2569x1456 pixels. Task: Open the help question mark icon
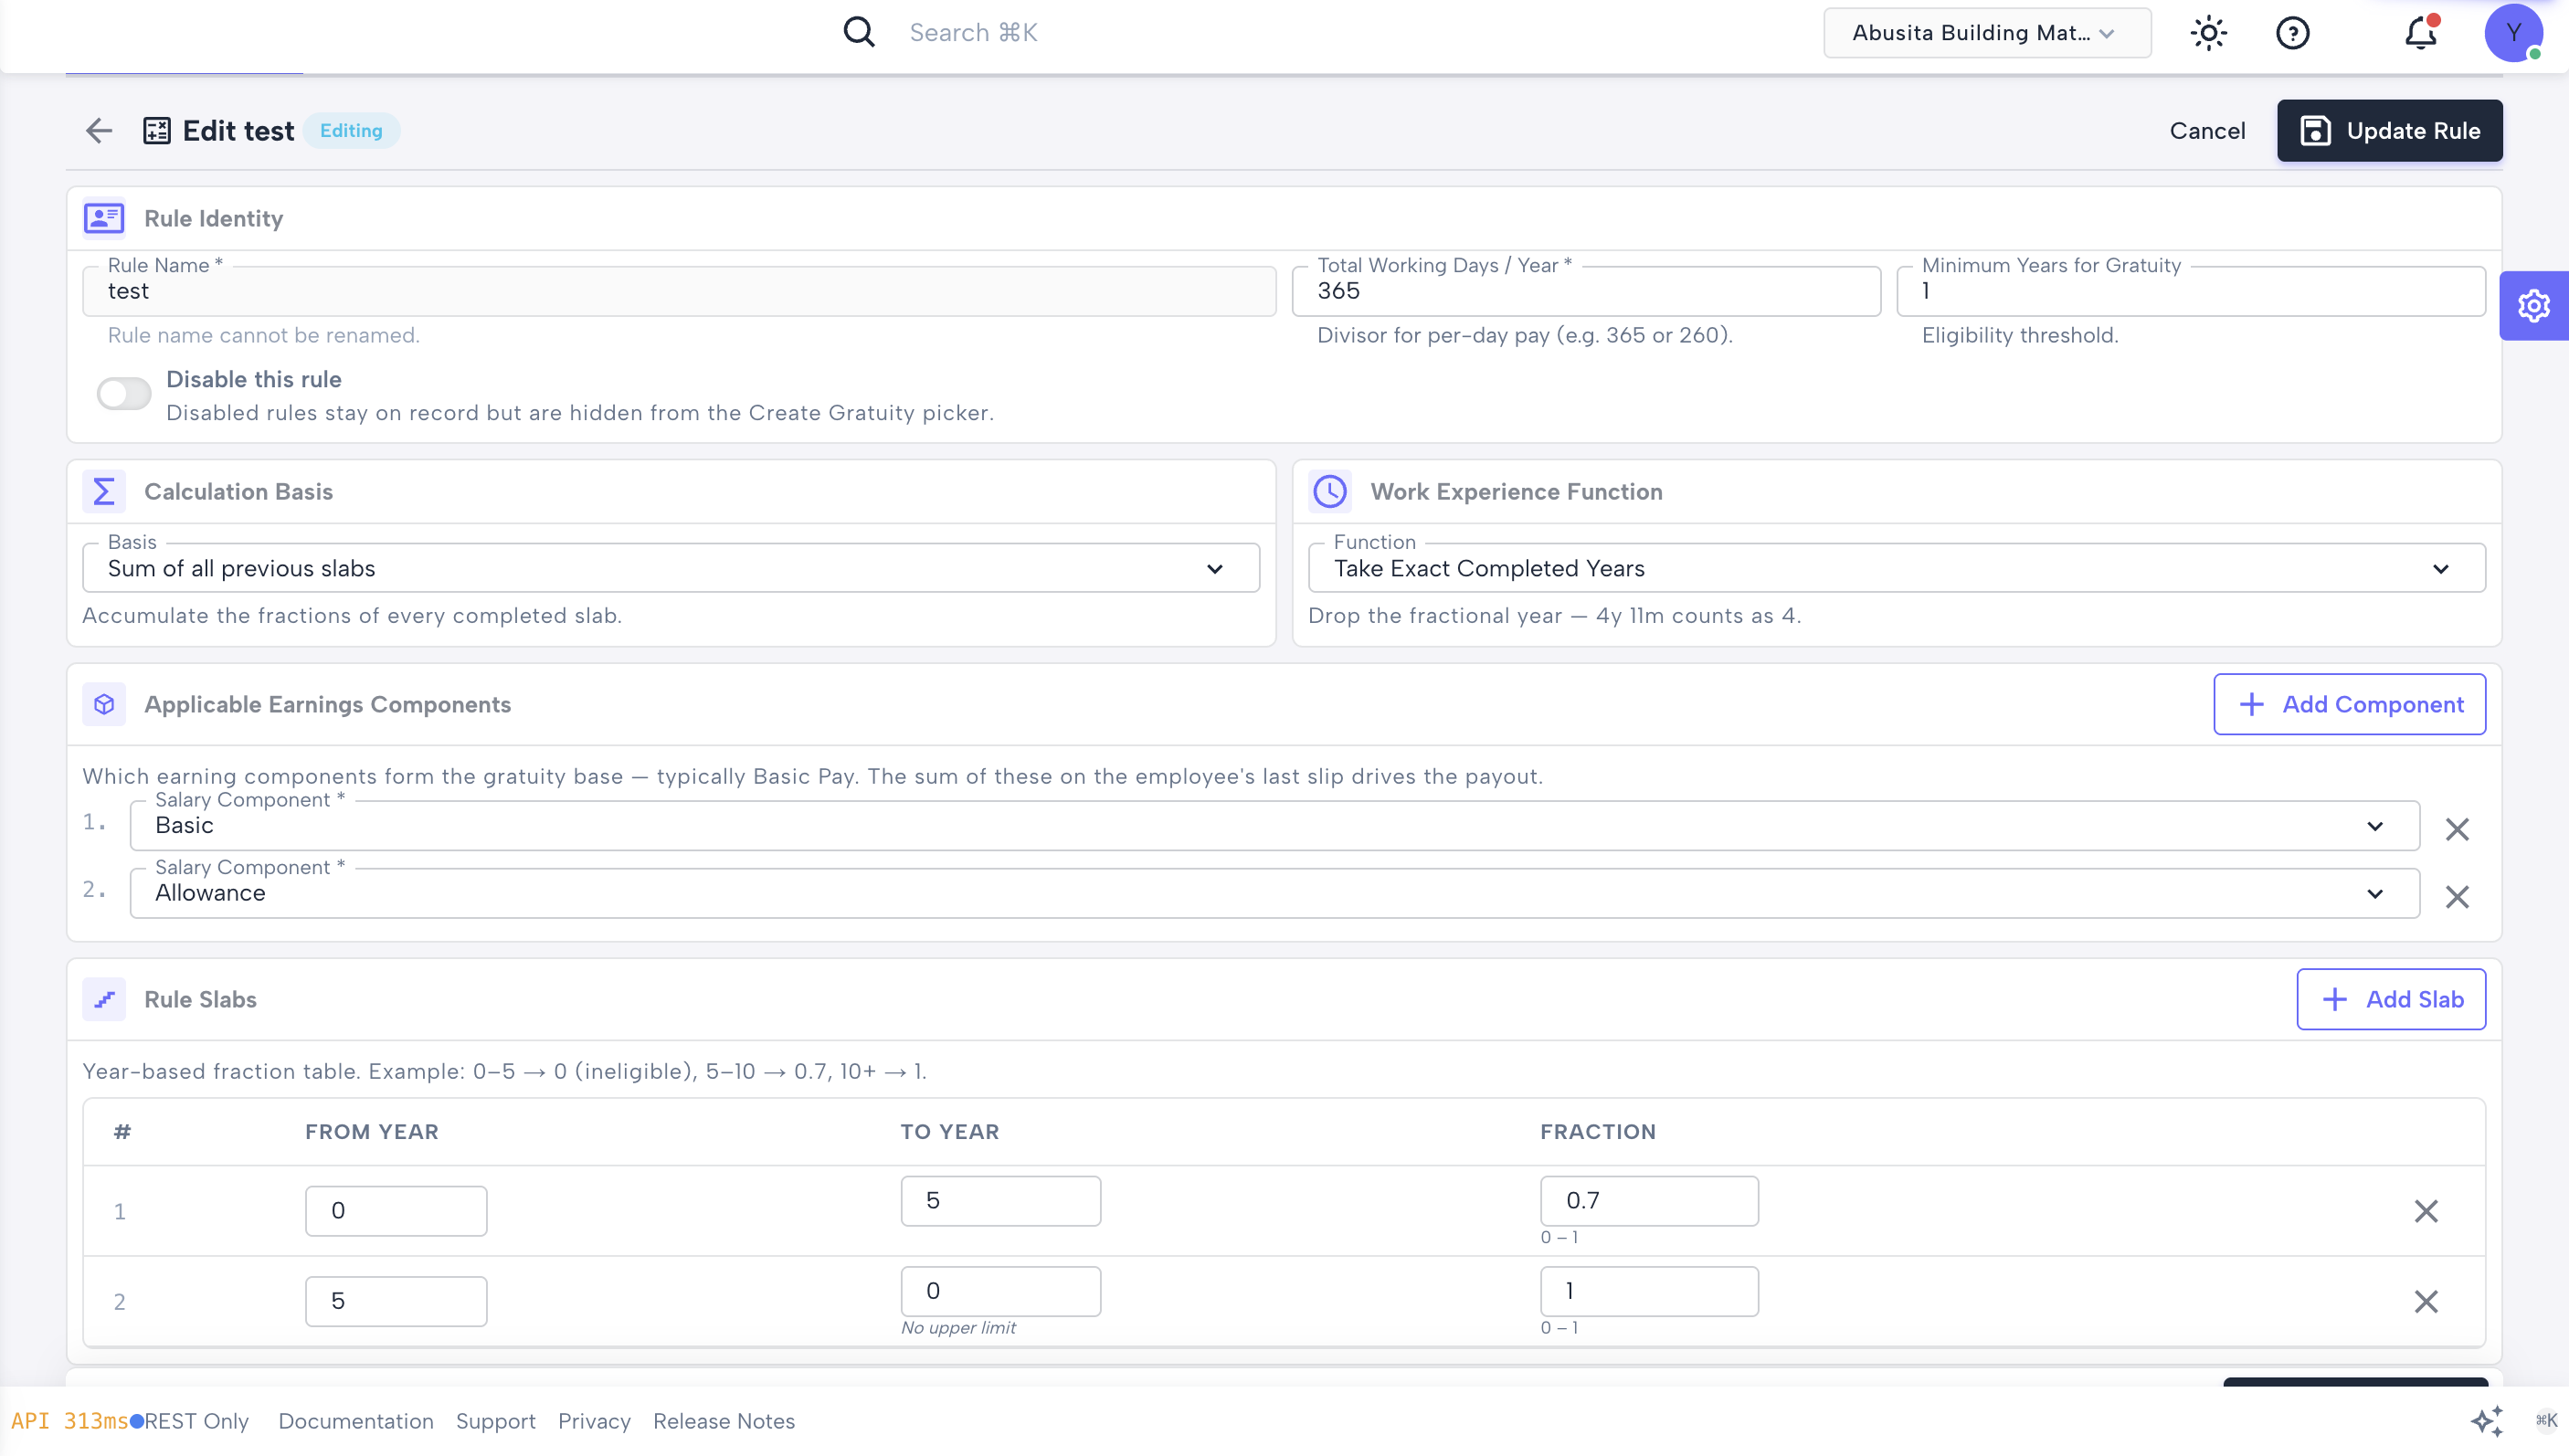(x=2292, y=33)
